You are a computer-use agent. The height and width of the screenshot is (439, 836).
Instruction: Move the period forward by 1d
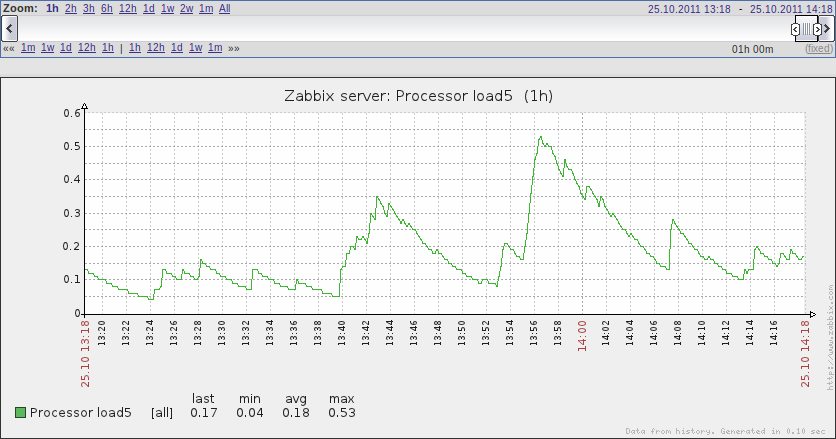click(x=176, y=47)
